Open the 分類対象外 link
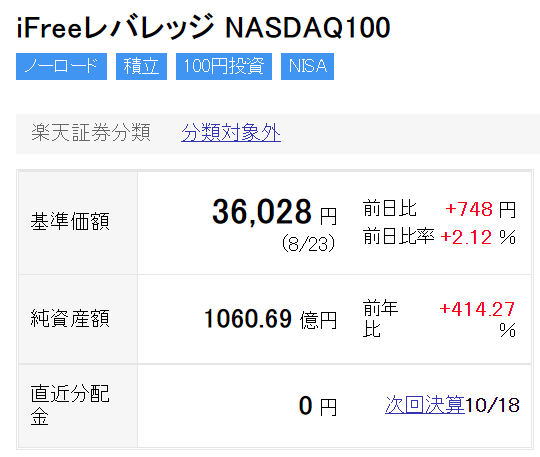Viewport: 540px width, 457px height. coord(231,133)
